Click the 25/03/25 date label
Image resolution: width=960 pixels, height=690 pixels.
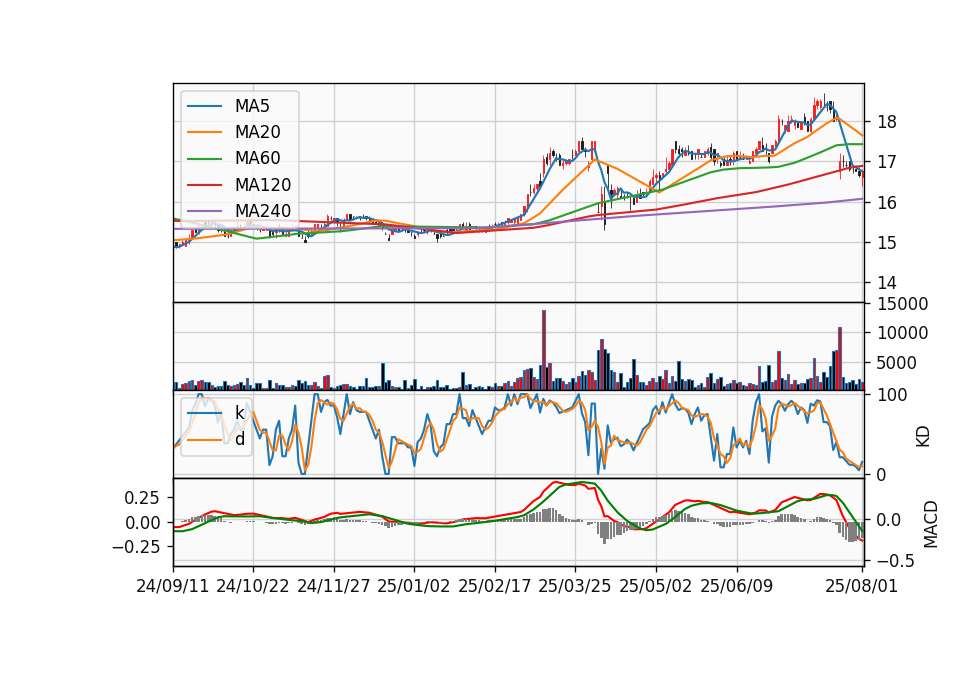(x=575, y=586)
